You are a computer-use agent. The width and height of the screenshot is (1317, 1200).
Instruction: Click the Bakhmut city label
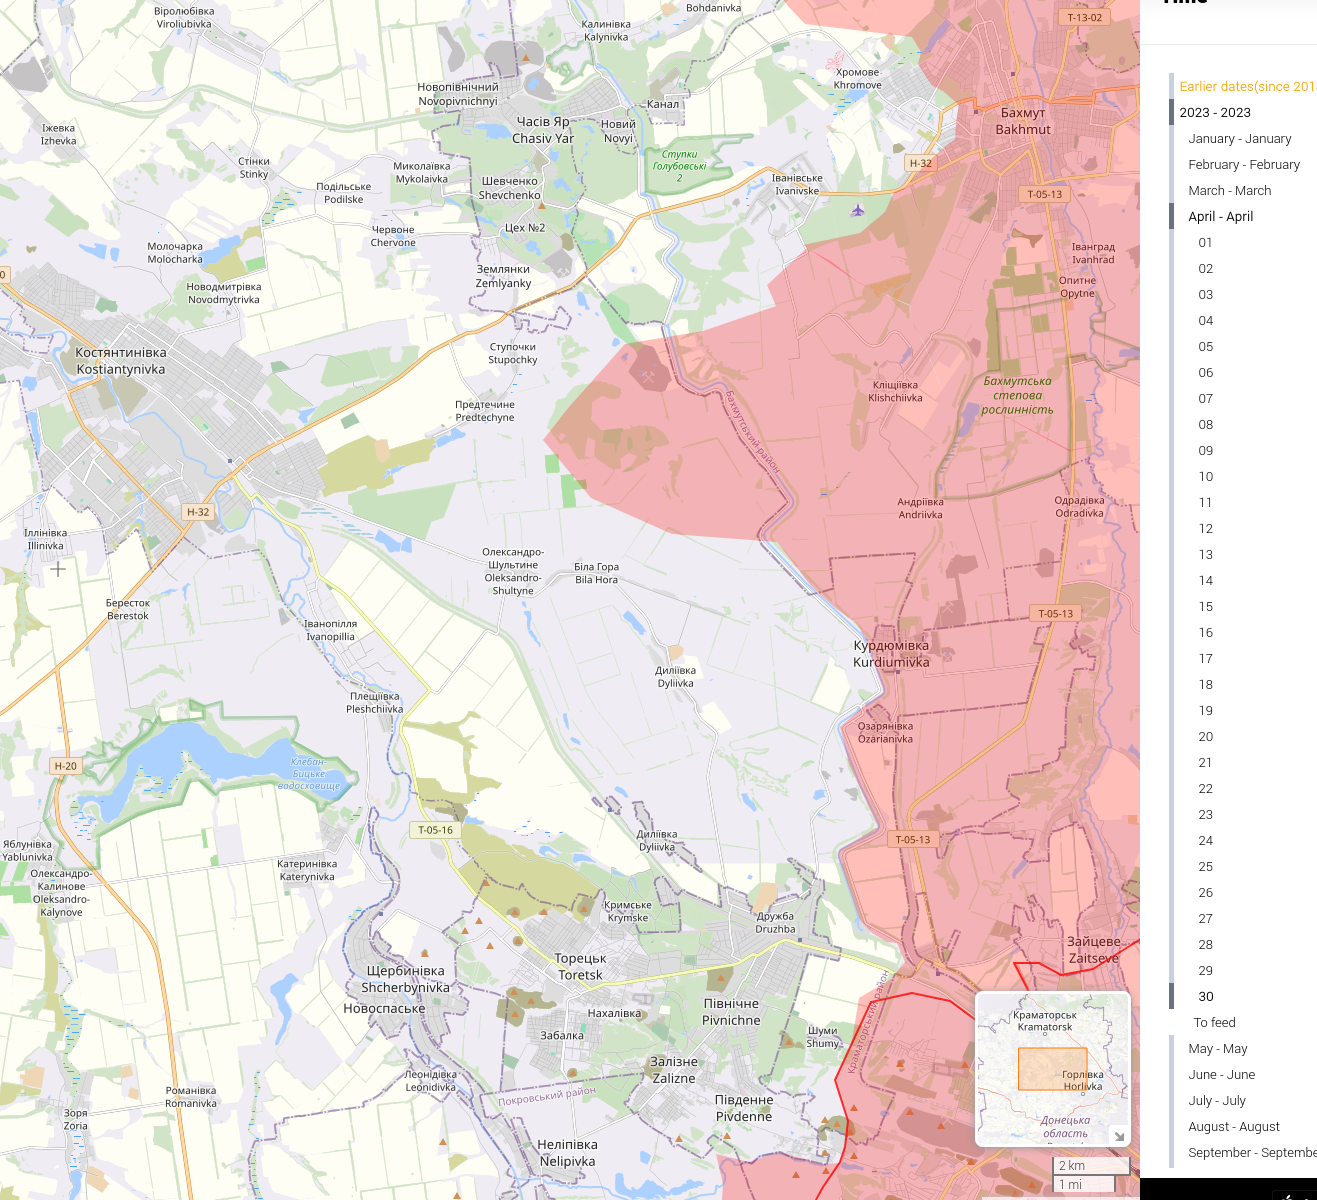1023,121
